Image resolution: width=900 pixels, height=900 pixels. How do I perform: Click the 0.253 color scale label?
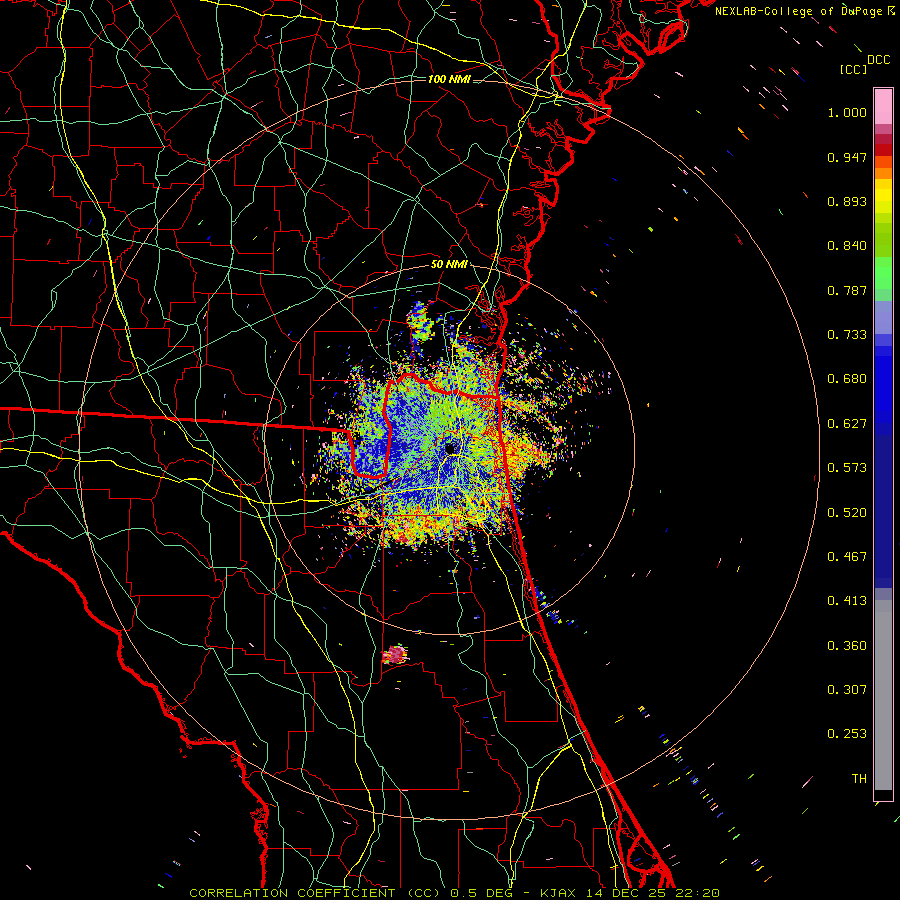[x=847, y=734]
